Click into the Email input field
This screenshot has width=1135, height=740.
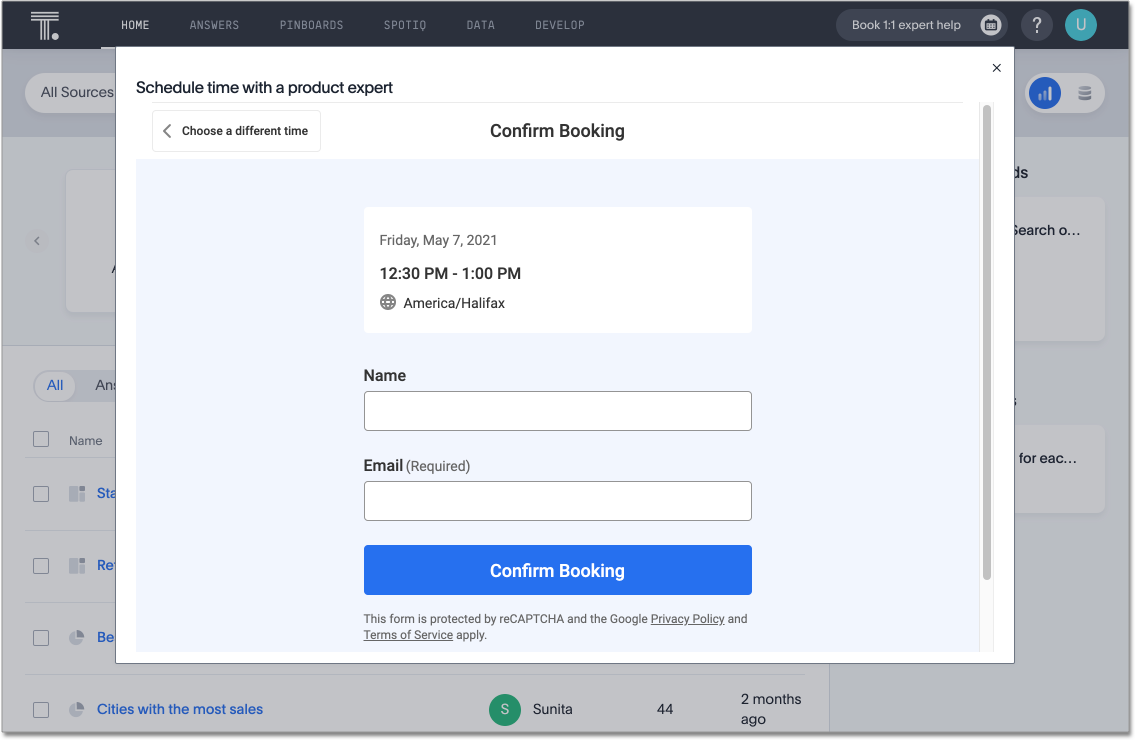(557, 501)
